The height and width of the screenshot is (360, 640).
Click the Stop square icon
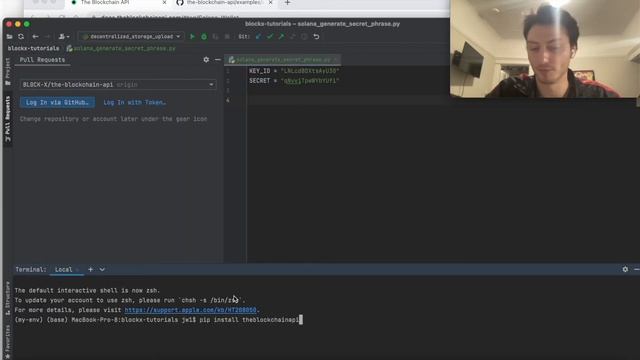pos(227,36)
